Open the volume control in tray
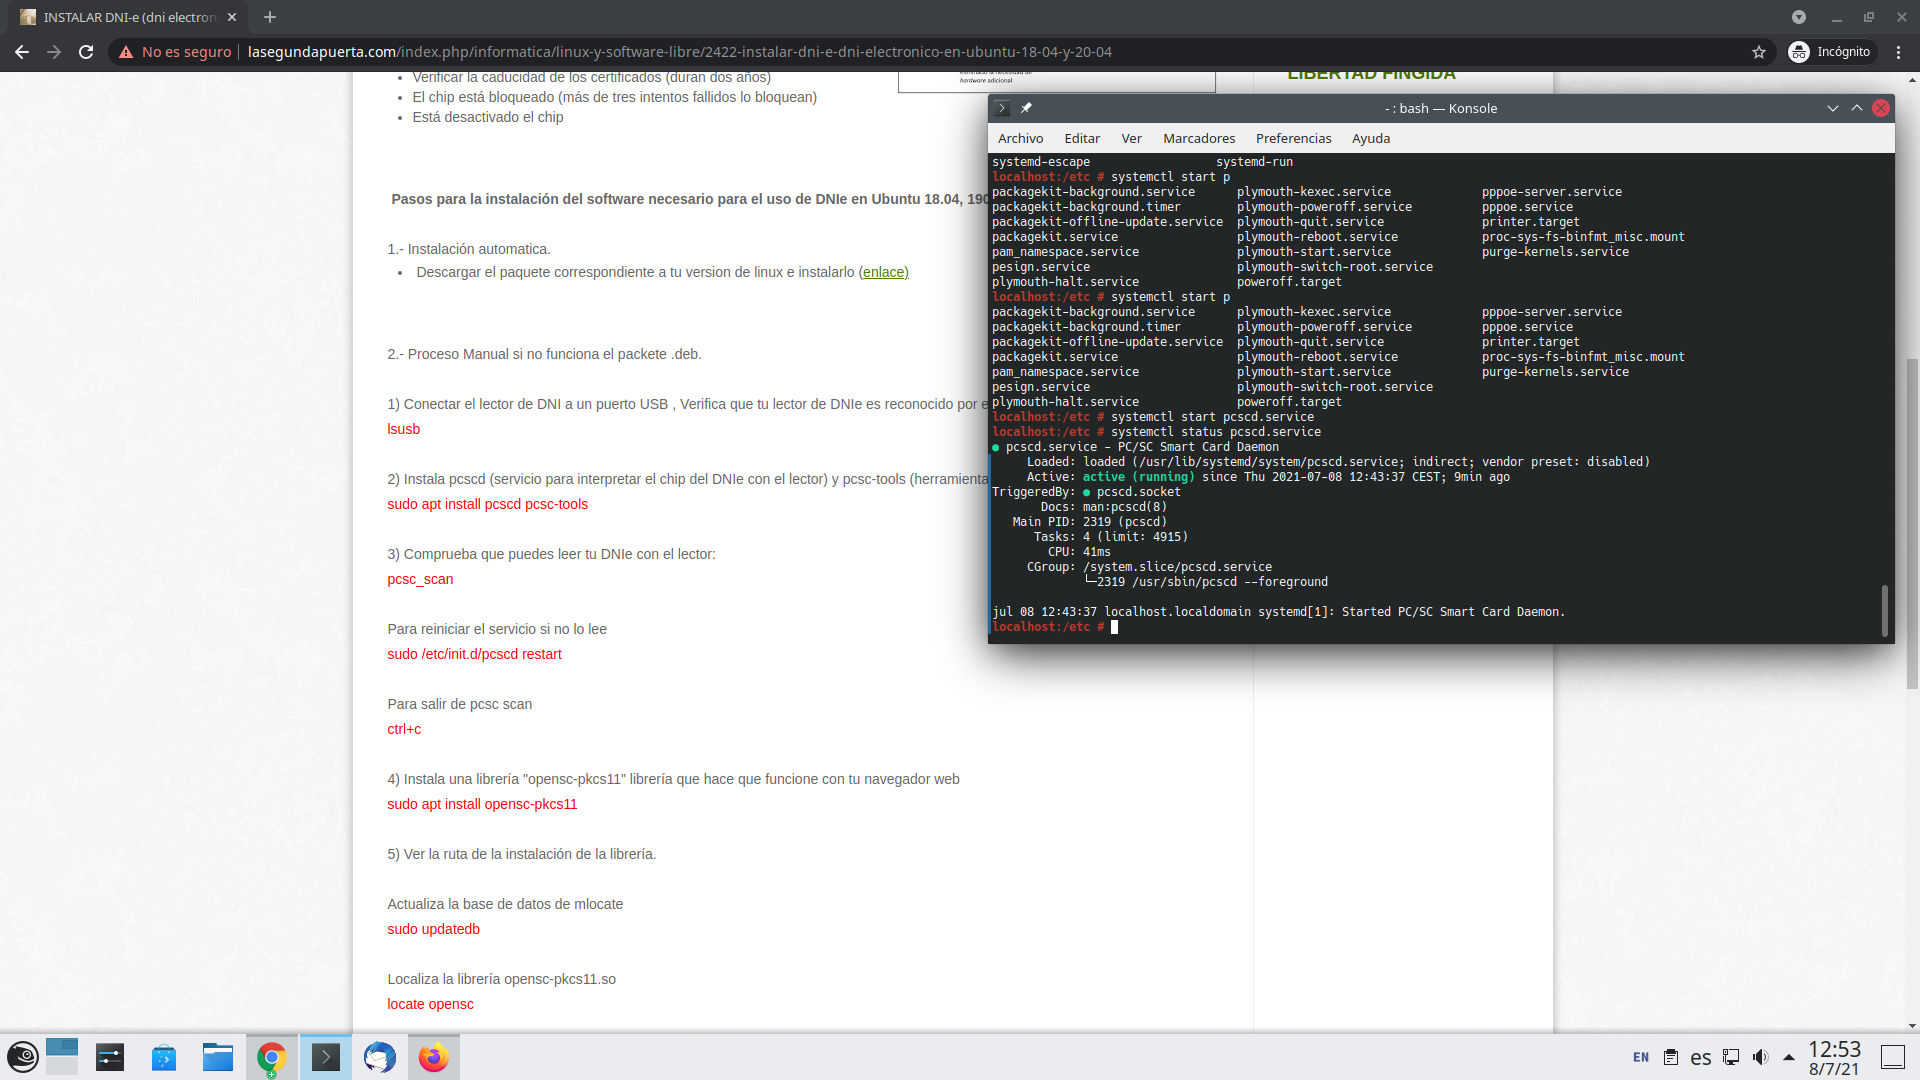Viewport: 1920px width, 1080px height. (1760, 1057)
